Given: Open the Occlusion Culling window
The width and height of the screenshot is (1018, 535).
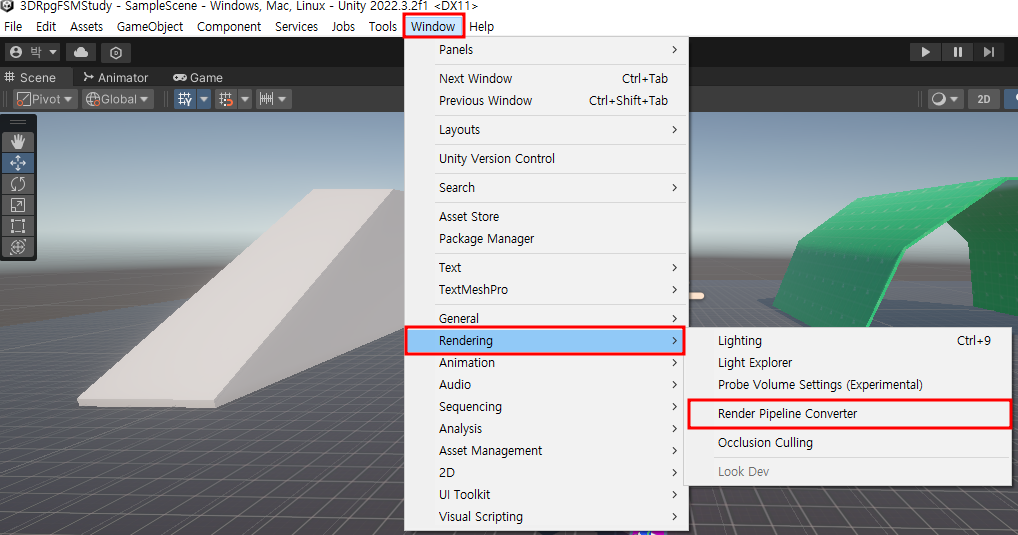Looking at the screenshot, I should [849, 443].
